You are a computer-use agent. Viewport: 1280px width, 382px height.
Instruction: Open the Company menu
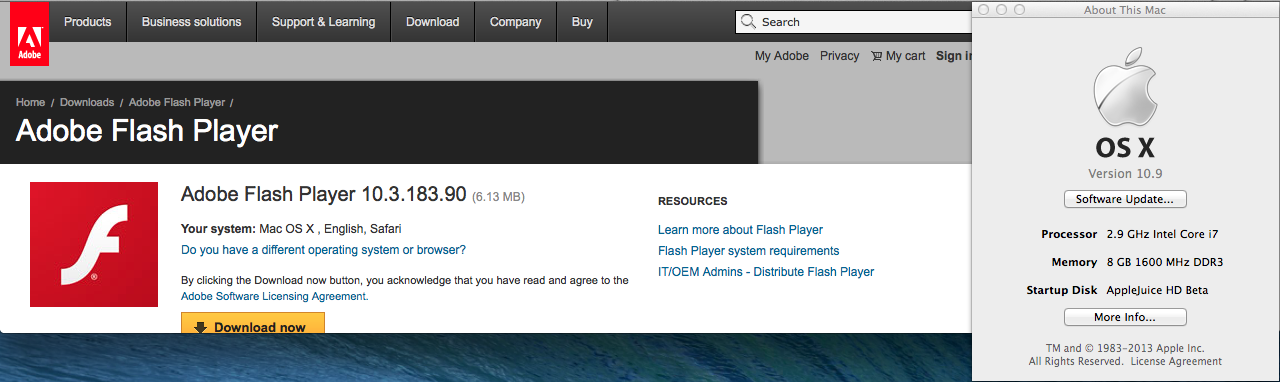(x=515, y=21)
